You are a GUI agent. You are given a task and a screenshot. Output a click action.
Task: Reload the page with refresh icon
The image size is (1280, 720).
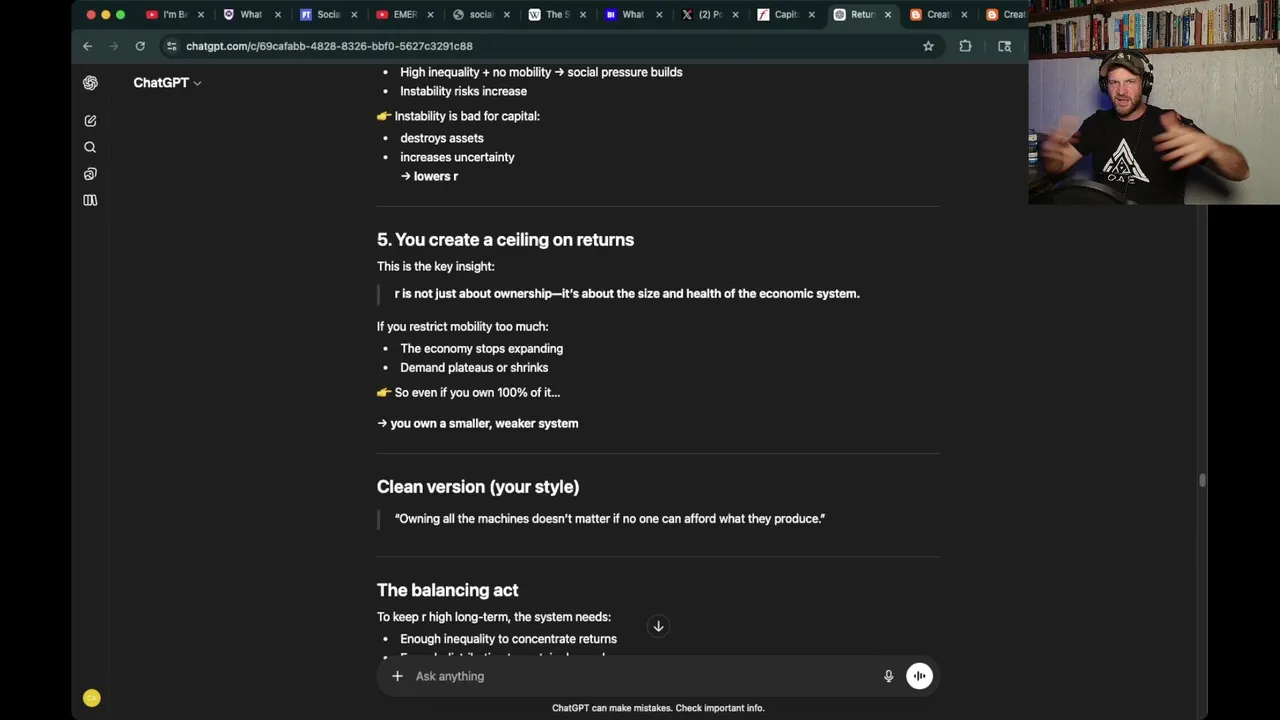point(140,46)
